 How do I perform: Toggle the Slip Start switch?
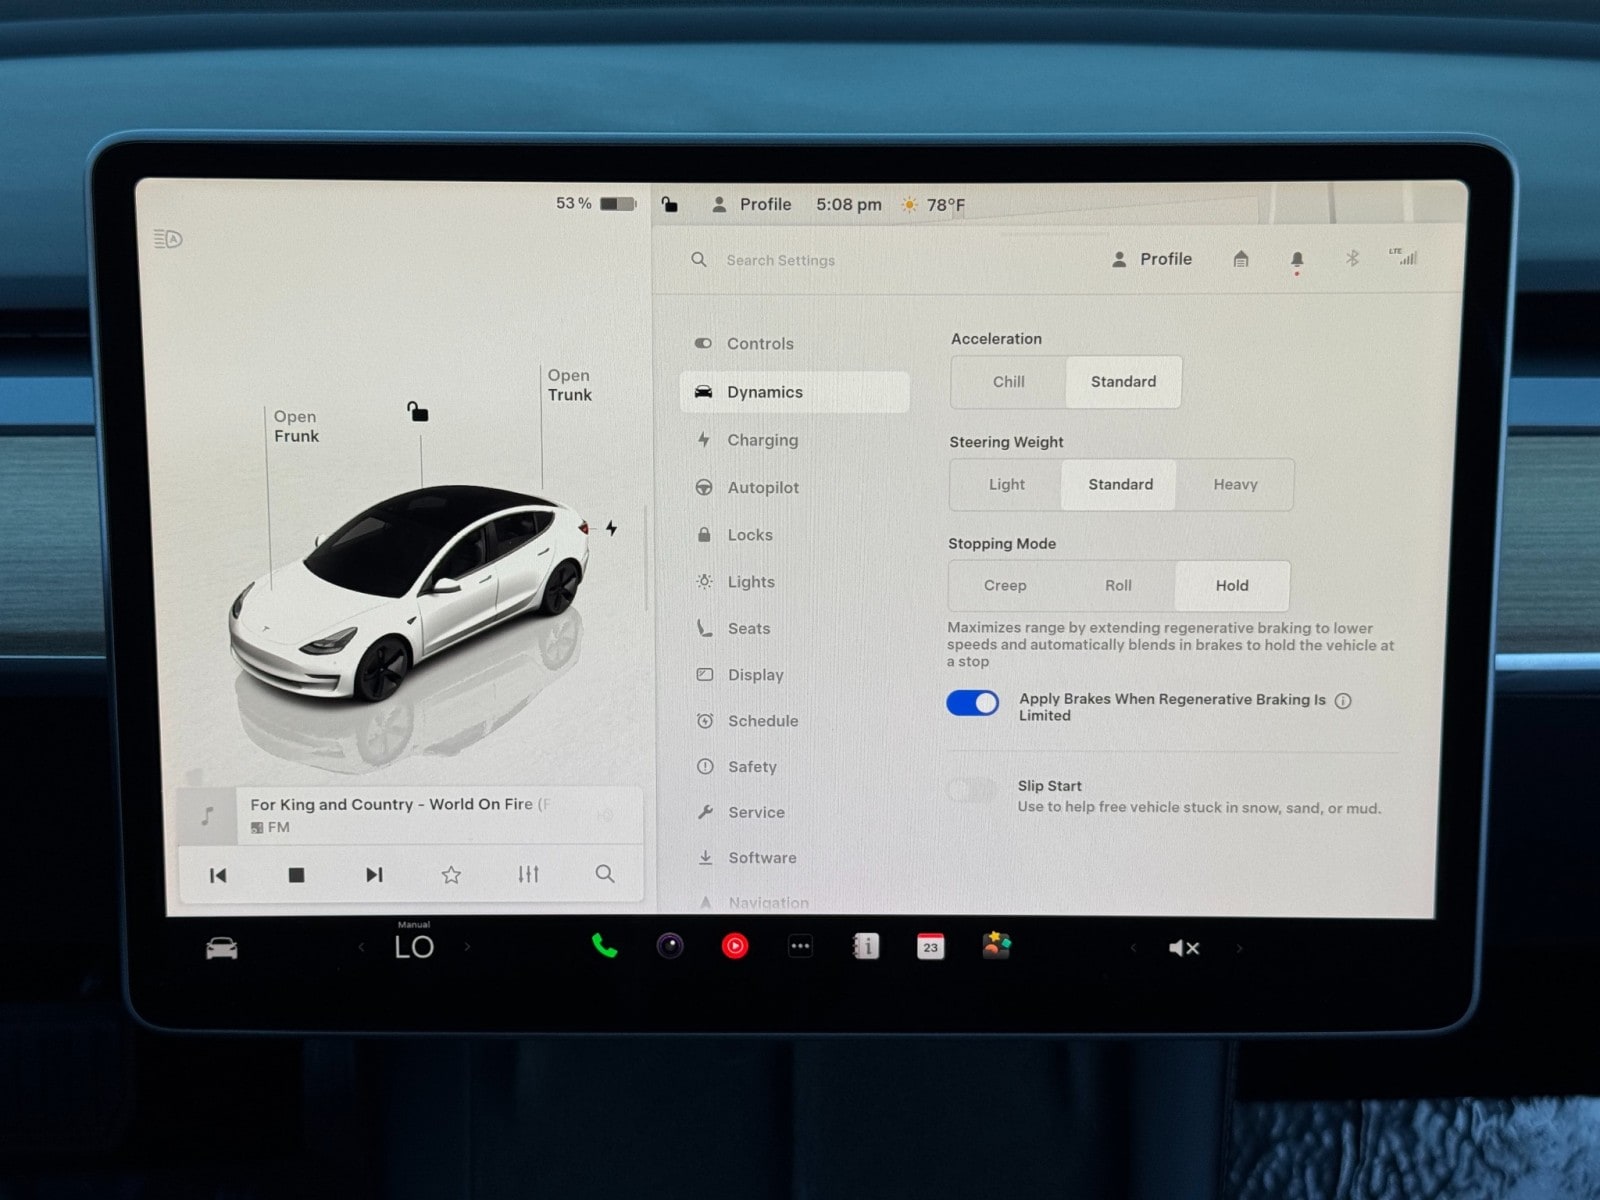[971, 791]
